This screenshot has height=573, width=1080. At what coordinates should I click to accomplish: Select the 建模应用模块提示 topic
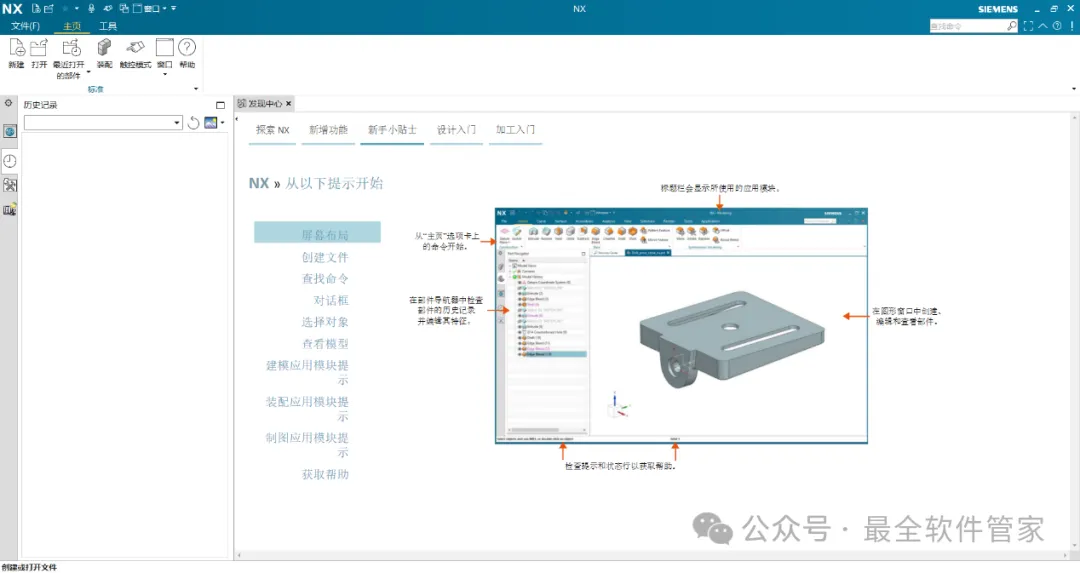[307, 373]
